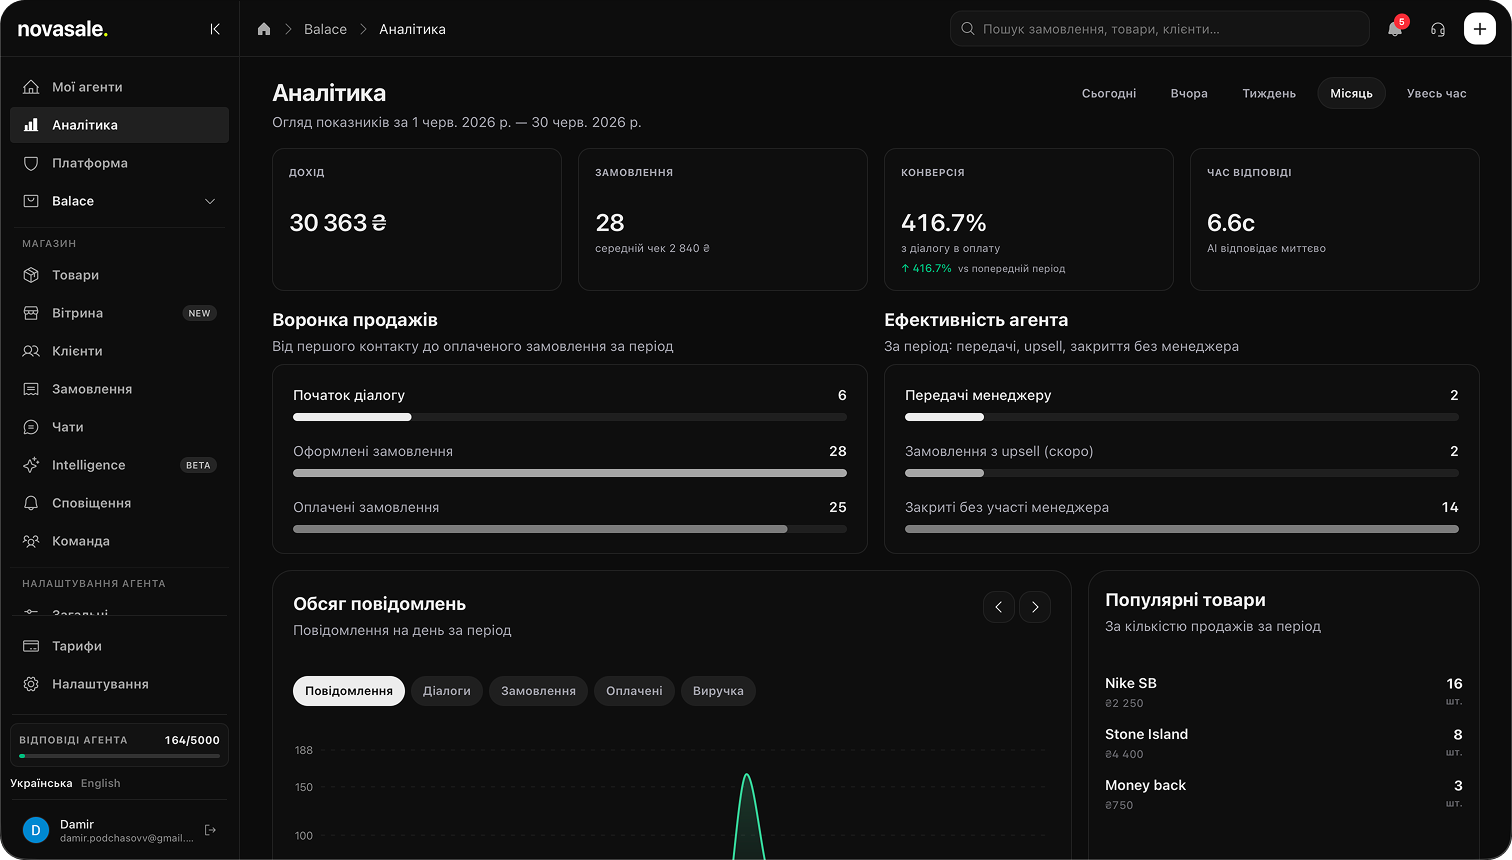The width and height of the screenshot is (1512, 860).
Task: Show analytics for Сьогодні
Action: 1109,93
